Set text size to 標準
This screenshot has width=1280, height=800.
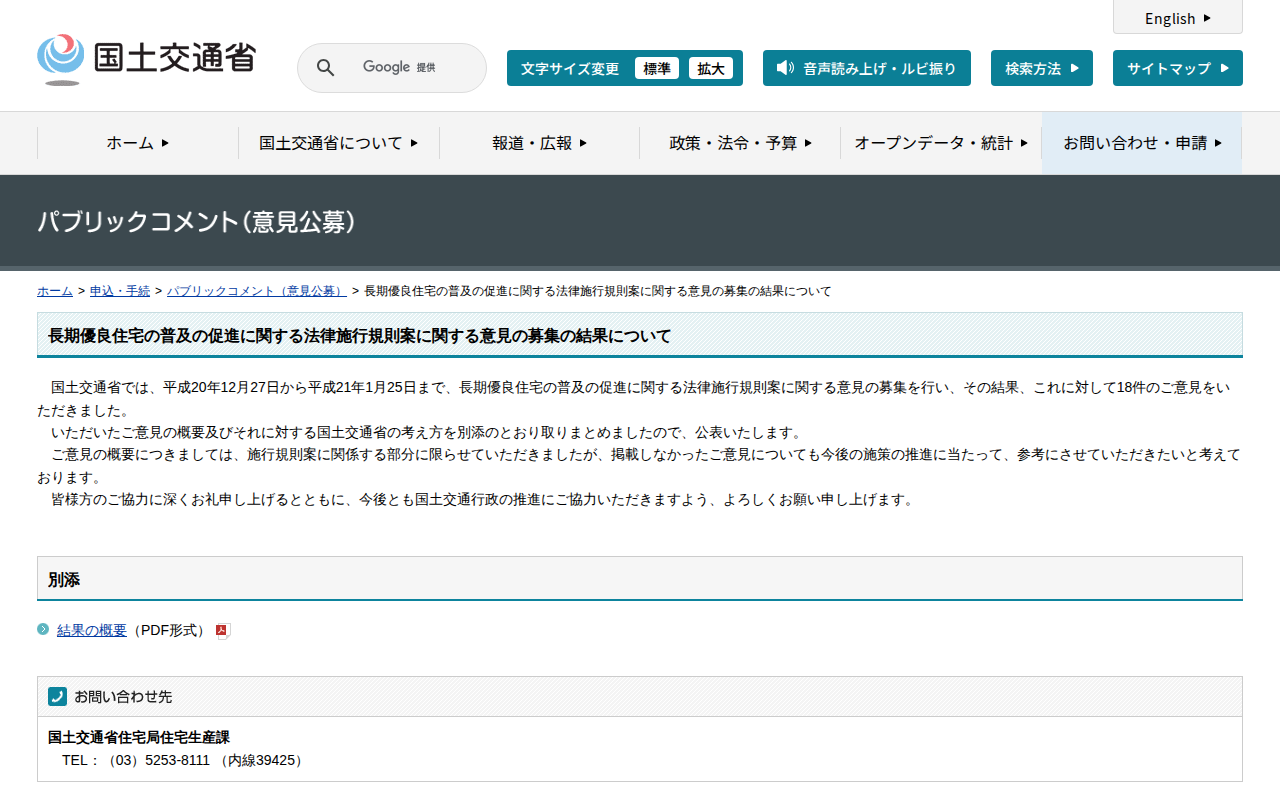coord(656,68)
